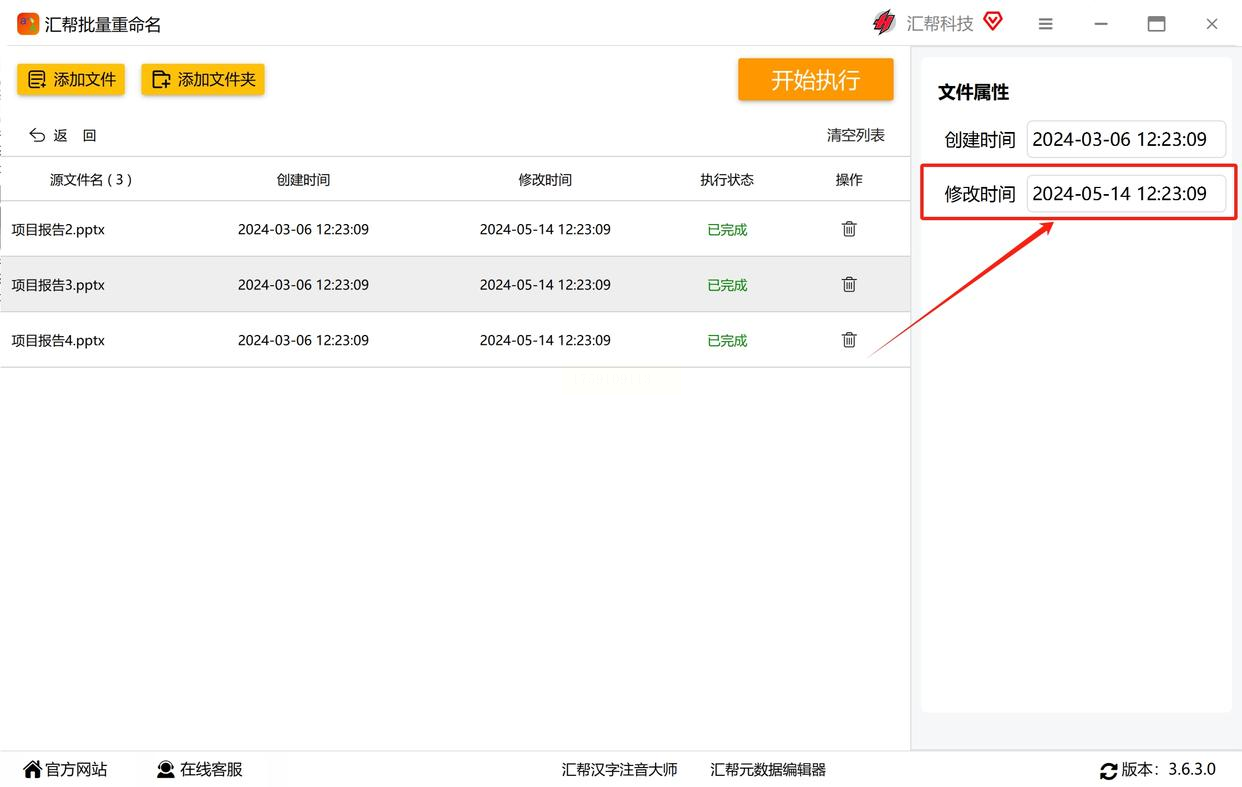Delete the 项目报告2.pptx row via trash icon
Image resolution: width=1242 pixels, height=787 pixels.
point(849,229)
